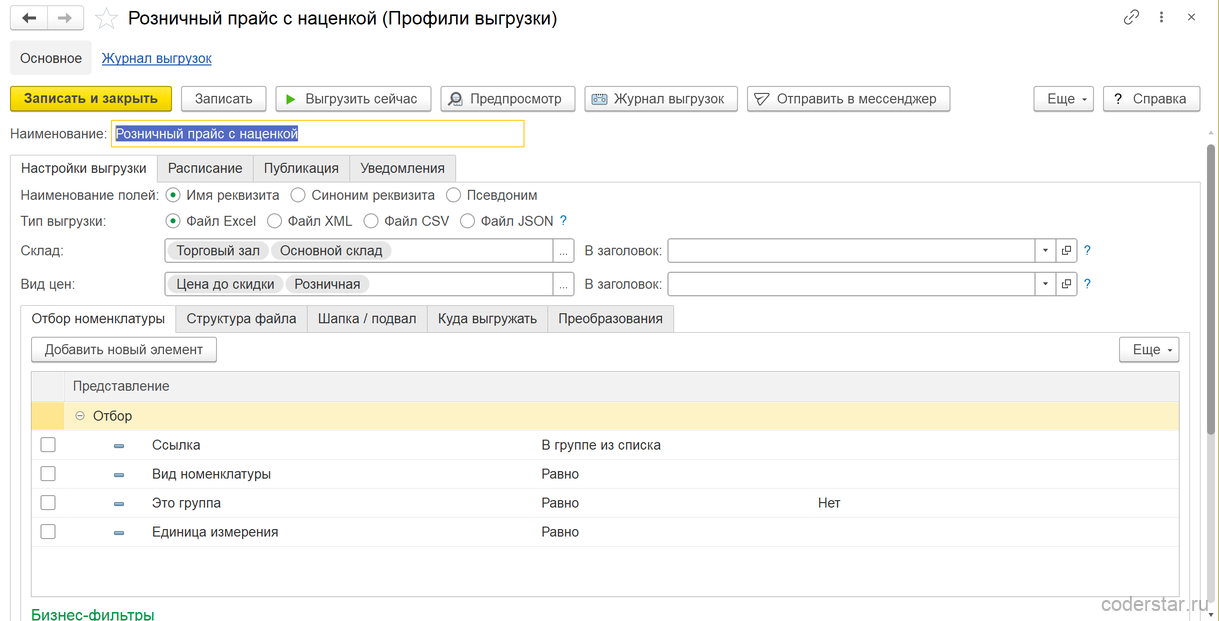
Task: Tick the checkbox for Вид номенклатуры filter
Action: pos(48,474)
